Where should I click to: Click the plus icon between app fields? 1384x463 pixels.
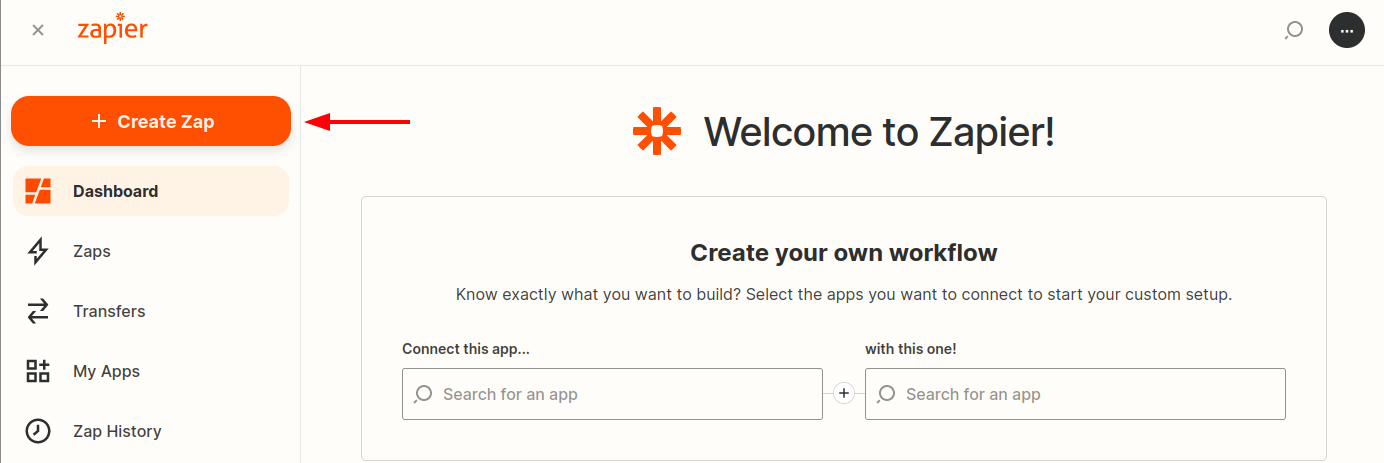tap(844, 394)
